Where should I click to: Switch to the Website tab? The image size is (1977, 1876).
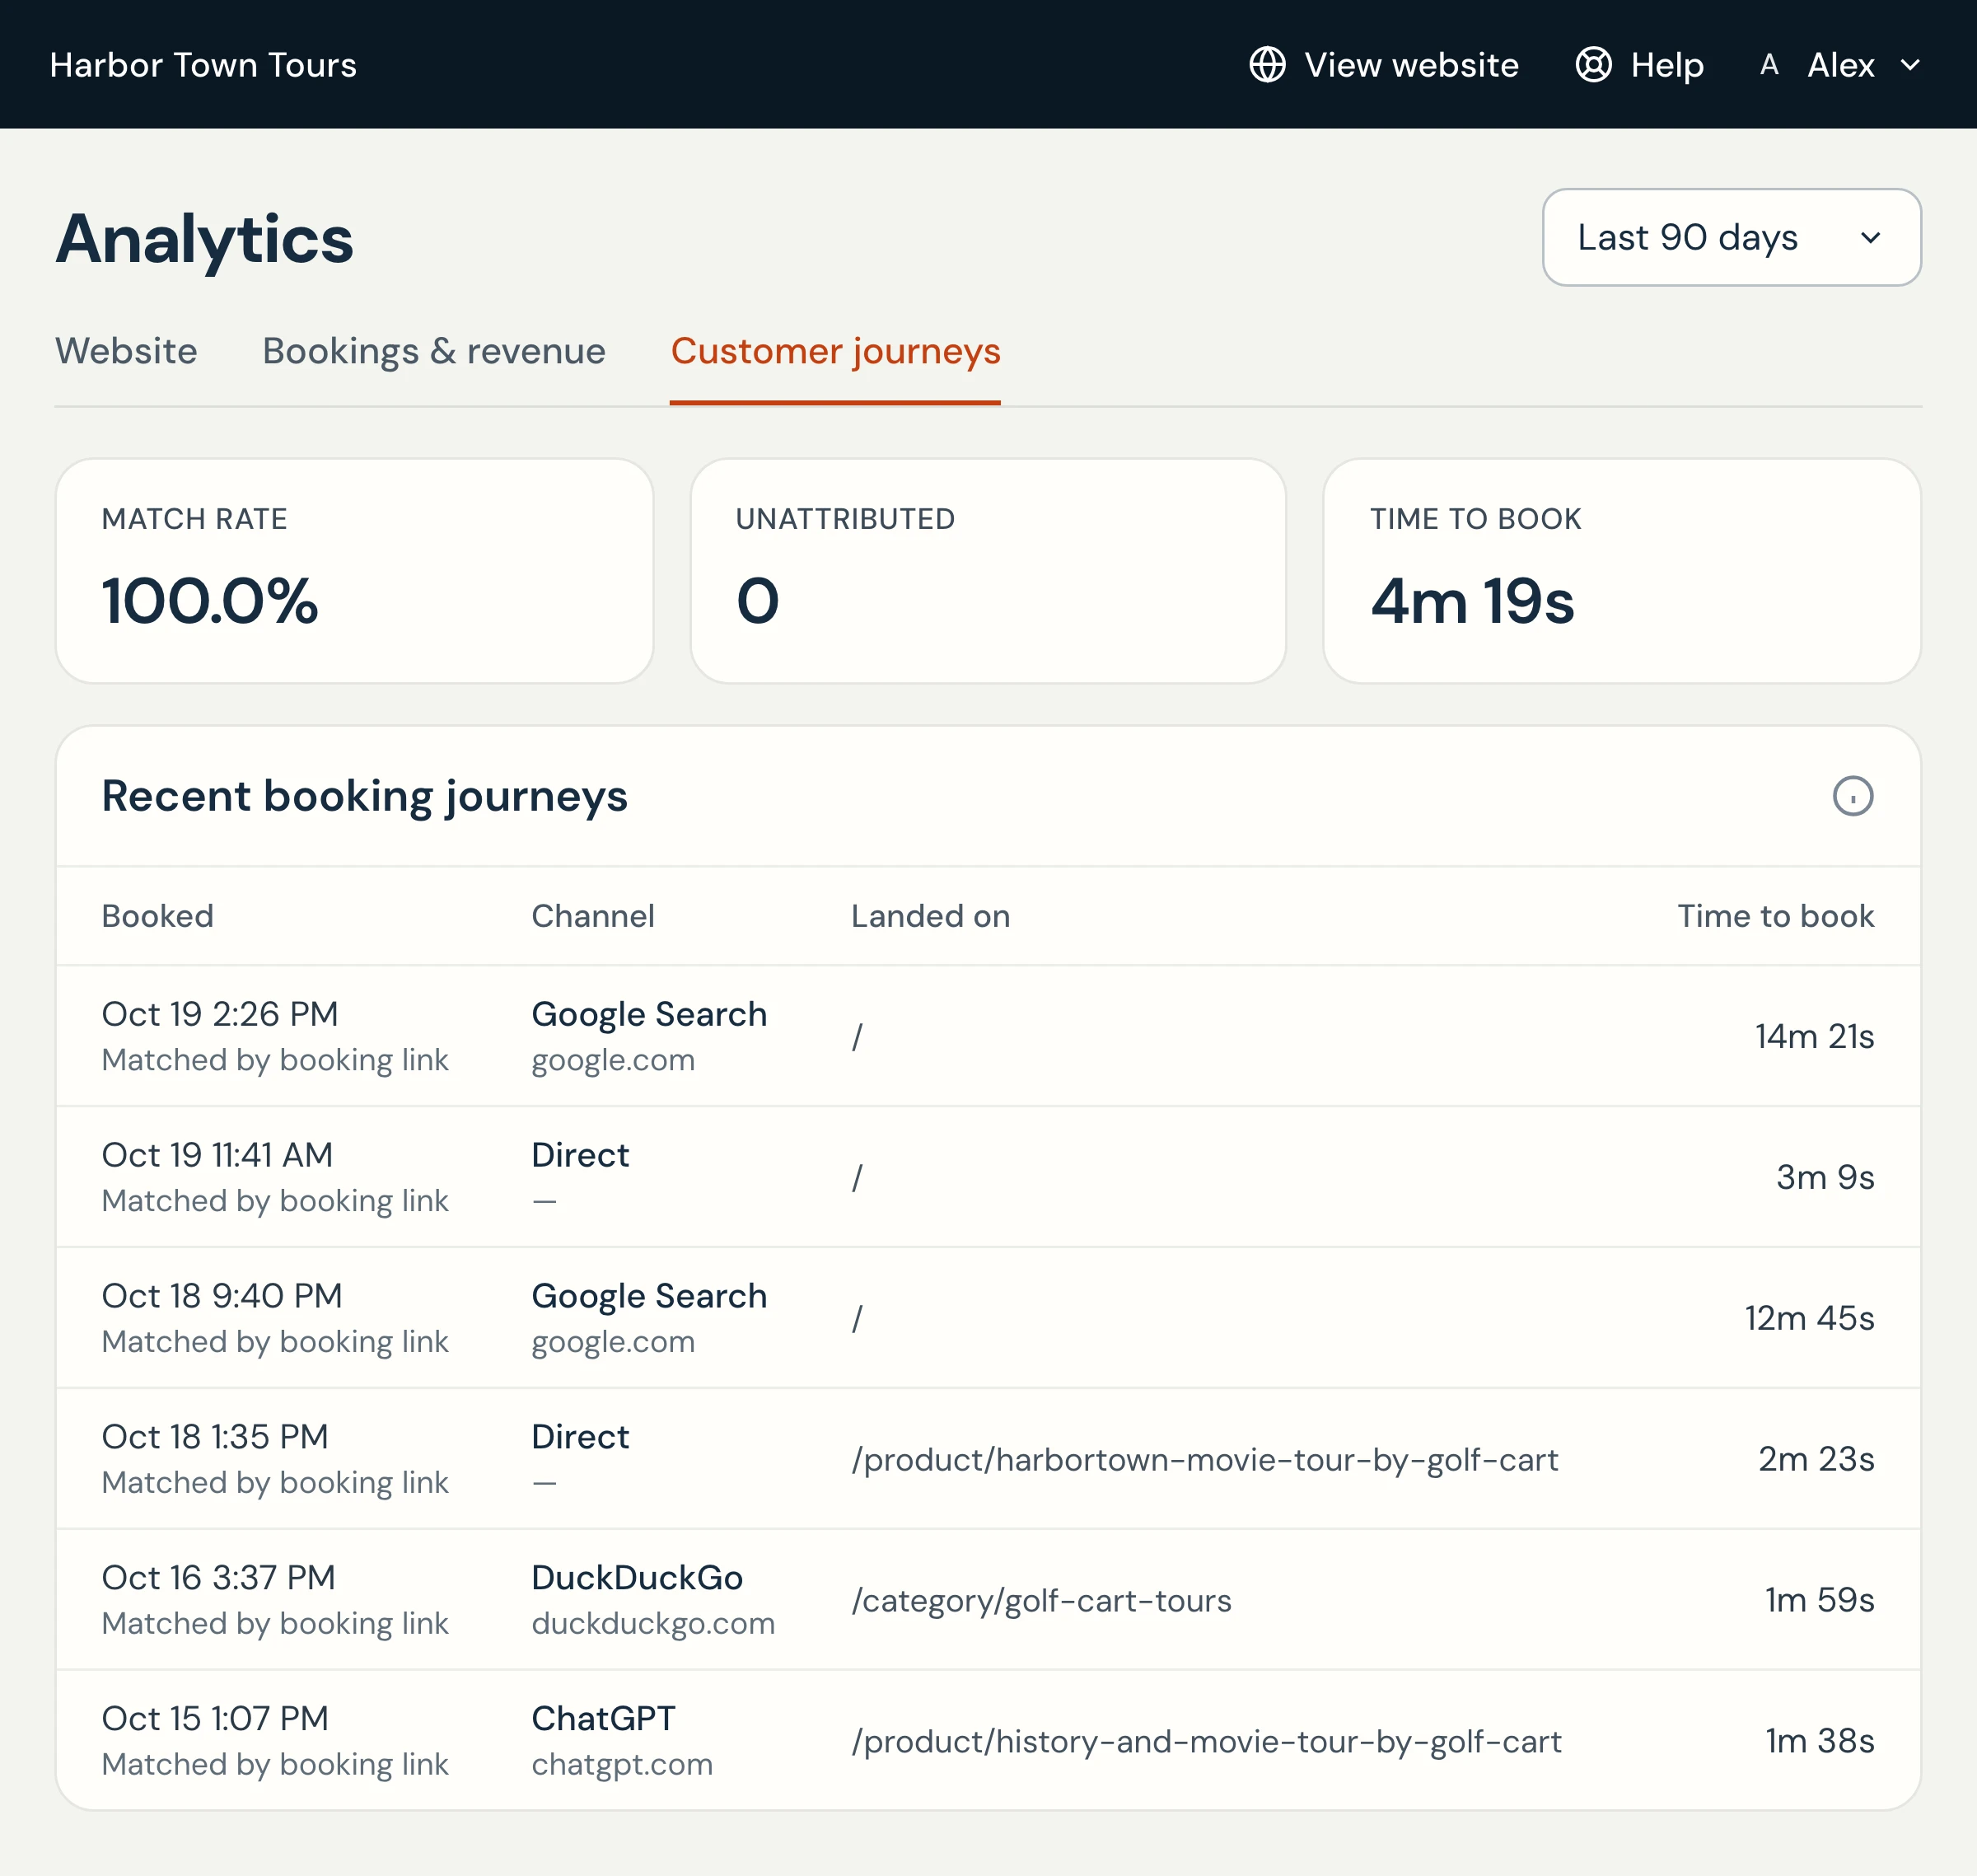[126, 351]
